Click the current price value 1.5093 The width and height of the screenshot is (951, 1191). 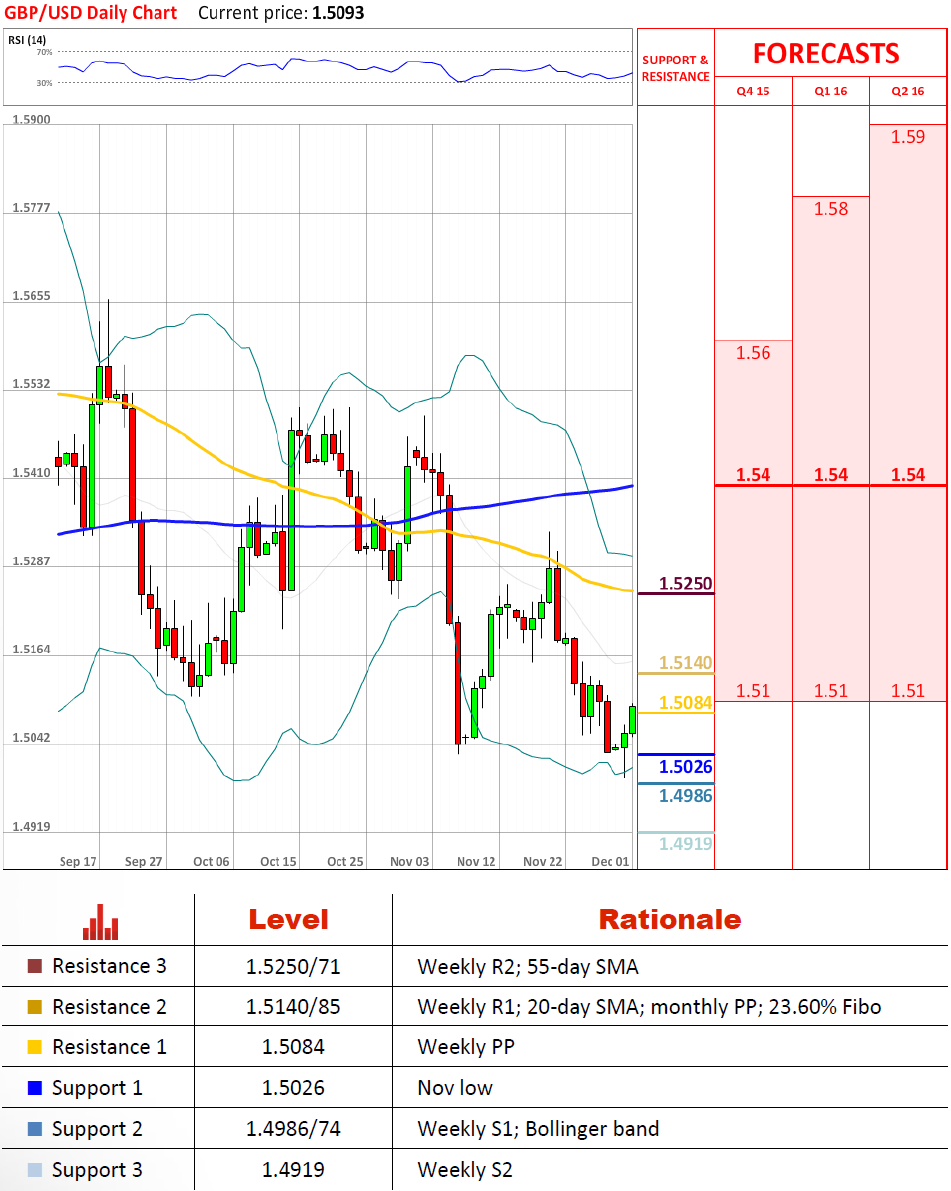point(338,13)
